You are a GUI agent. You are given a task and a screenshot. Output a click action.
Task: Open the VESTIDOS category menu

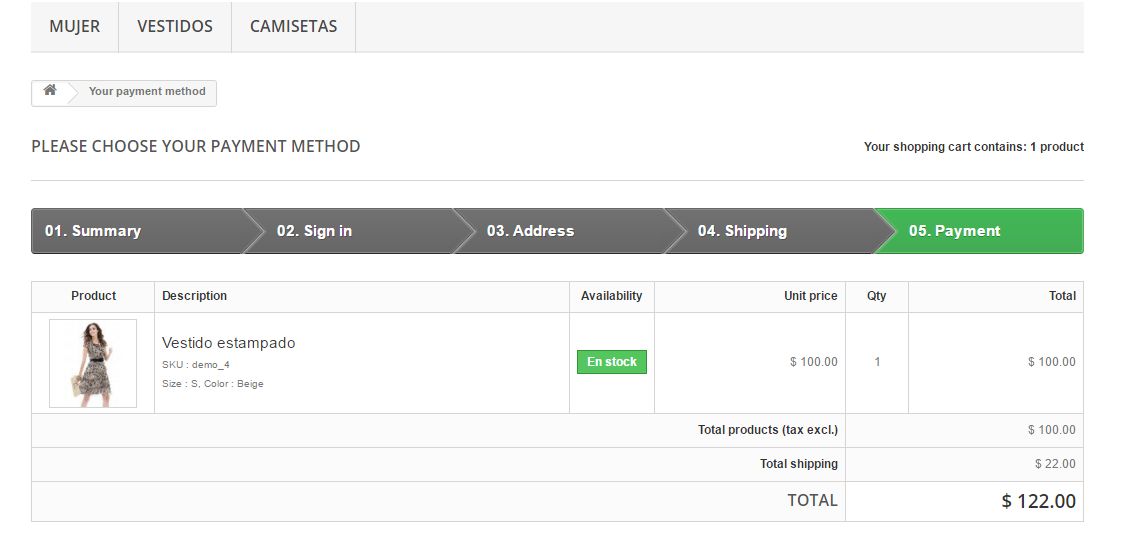[x=175, y=26]
